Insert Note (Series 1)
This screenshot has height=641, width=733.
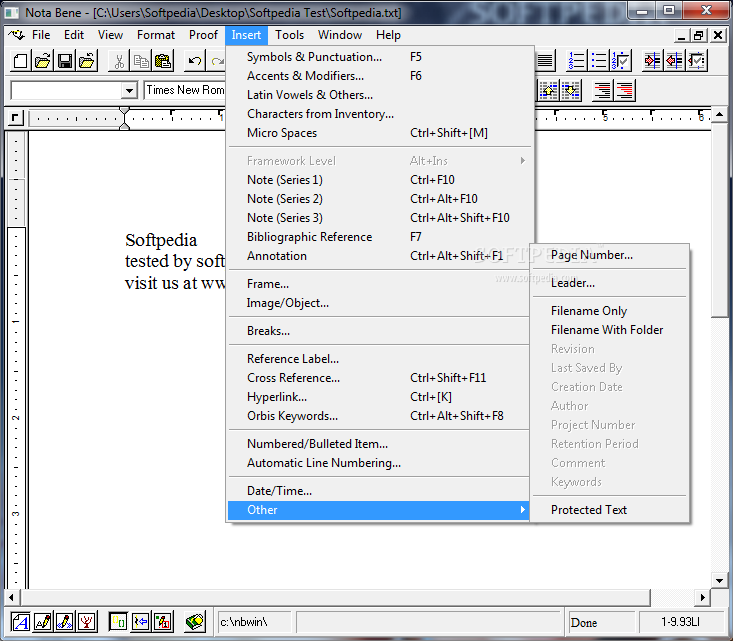tap(379, 180)
